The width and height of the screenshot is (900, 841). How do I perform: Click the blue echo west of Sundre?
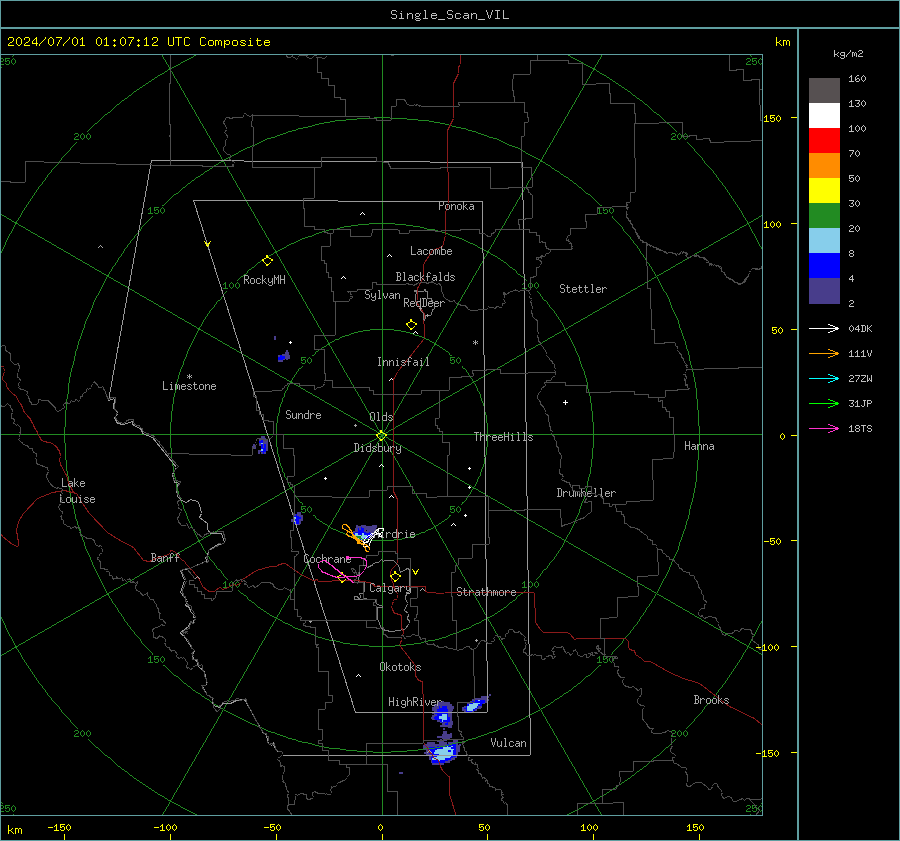262,445
